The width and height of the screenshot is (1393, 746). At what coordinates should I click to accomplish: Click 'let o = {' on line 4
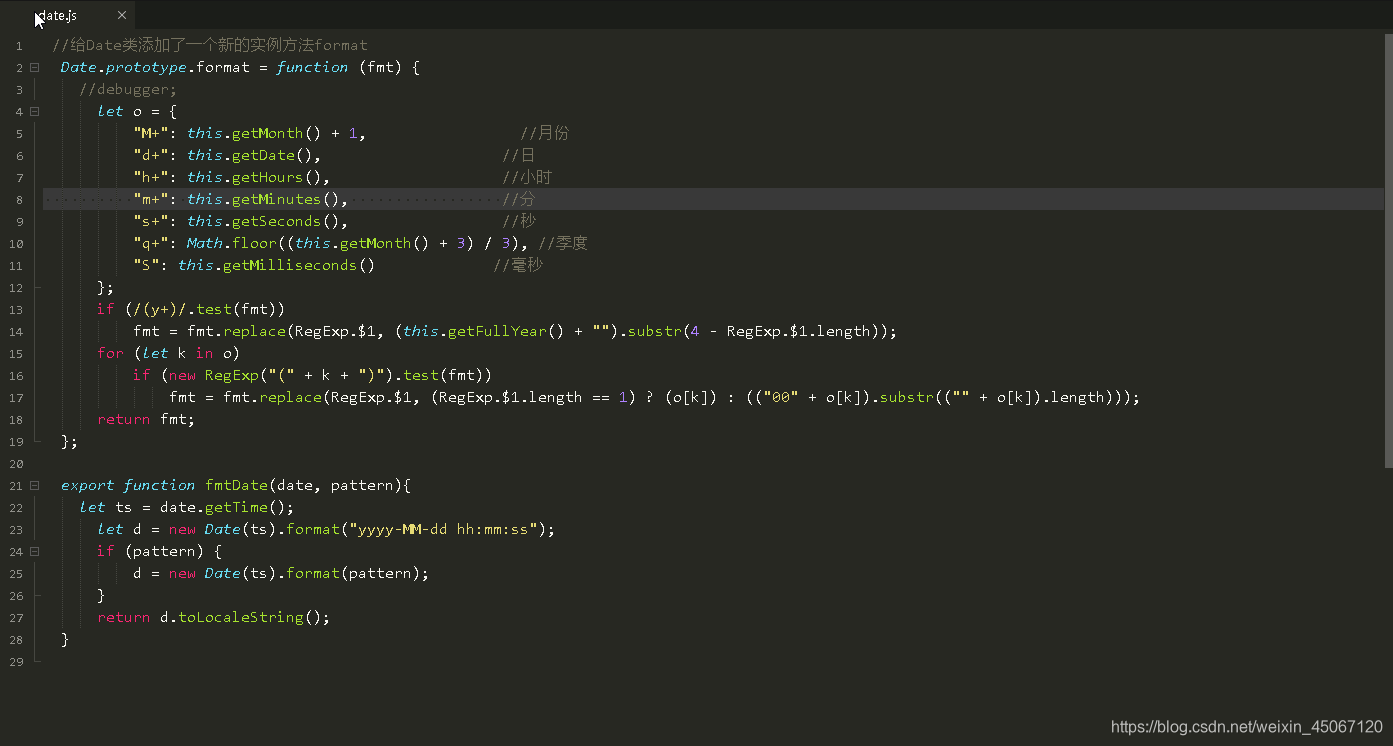click(137, 112)
